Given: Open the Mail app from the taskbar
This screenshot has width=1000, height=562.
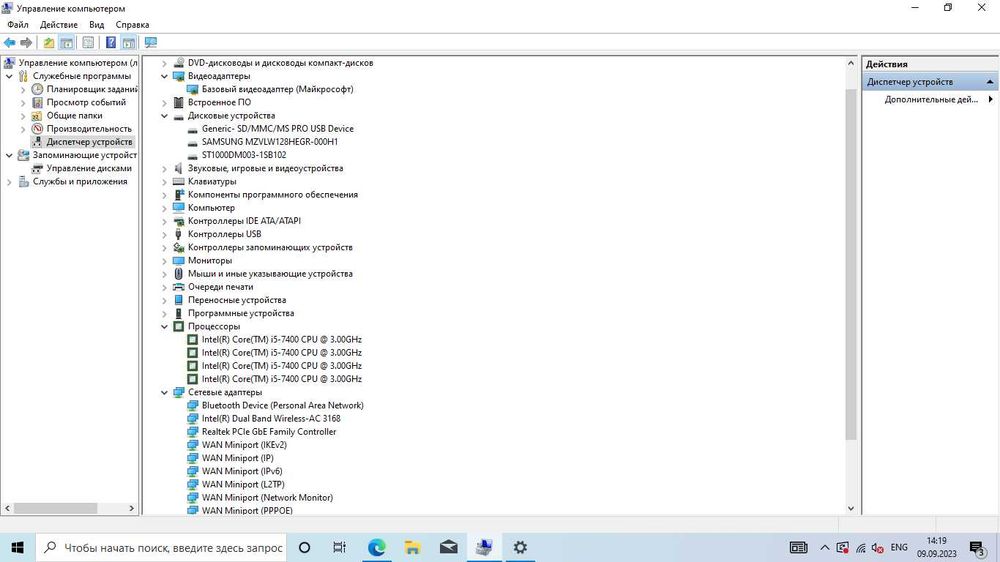Looking at the screenshot, I should click(x=448, y=547).
